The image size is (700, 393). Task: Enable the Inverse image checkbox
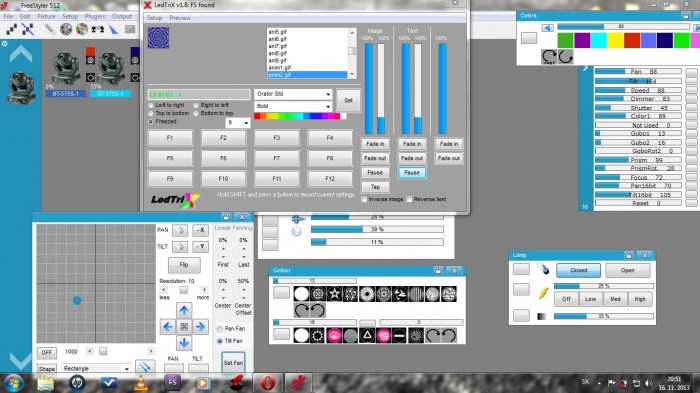click(364, 199)
